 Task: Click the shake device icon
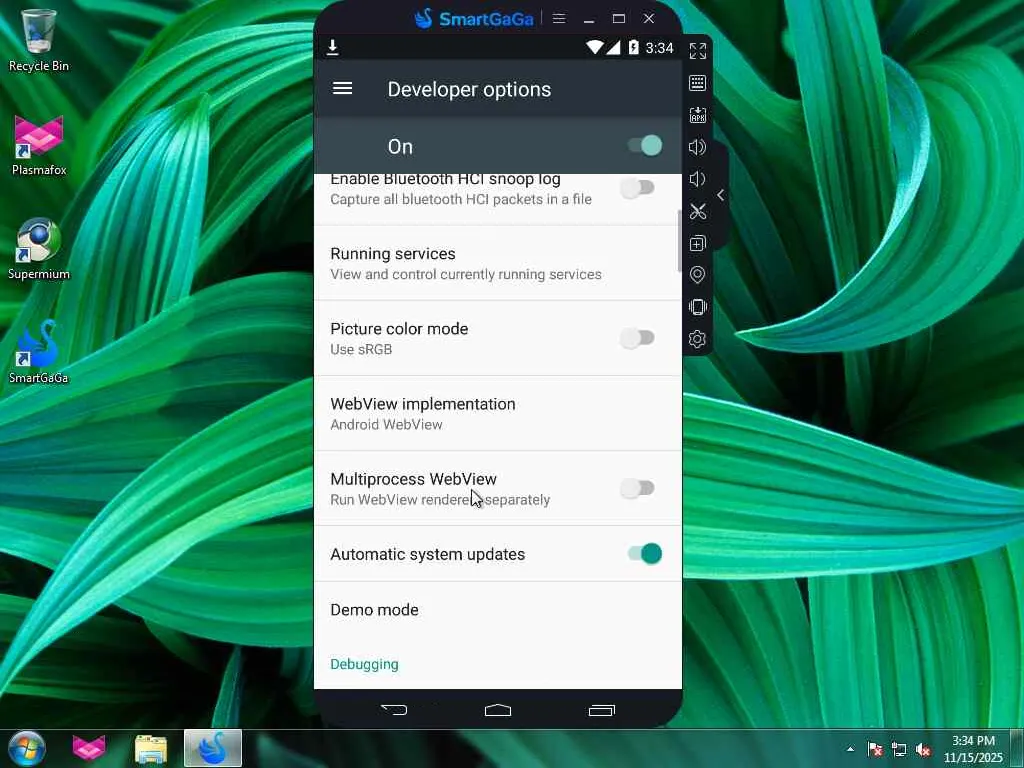point(697,307)
